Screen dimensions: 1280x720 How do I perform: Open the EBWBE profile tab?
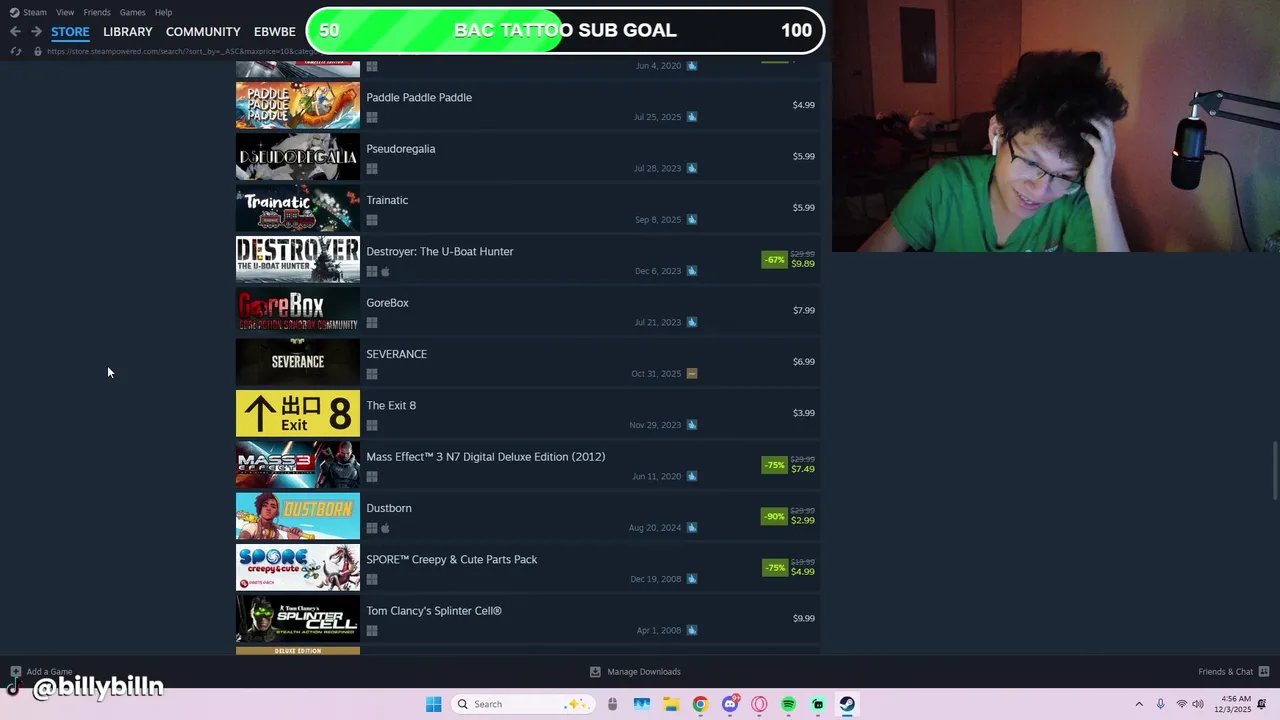pos(275,32)
